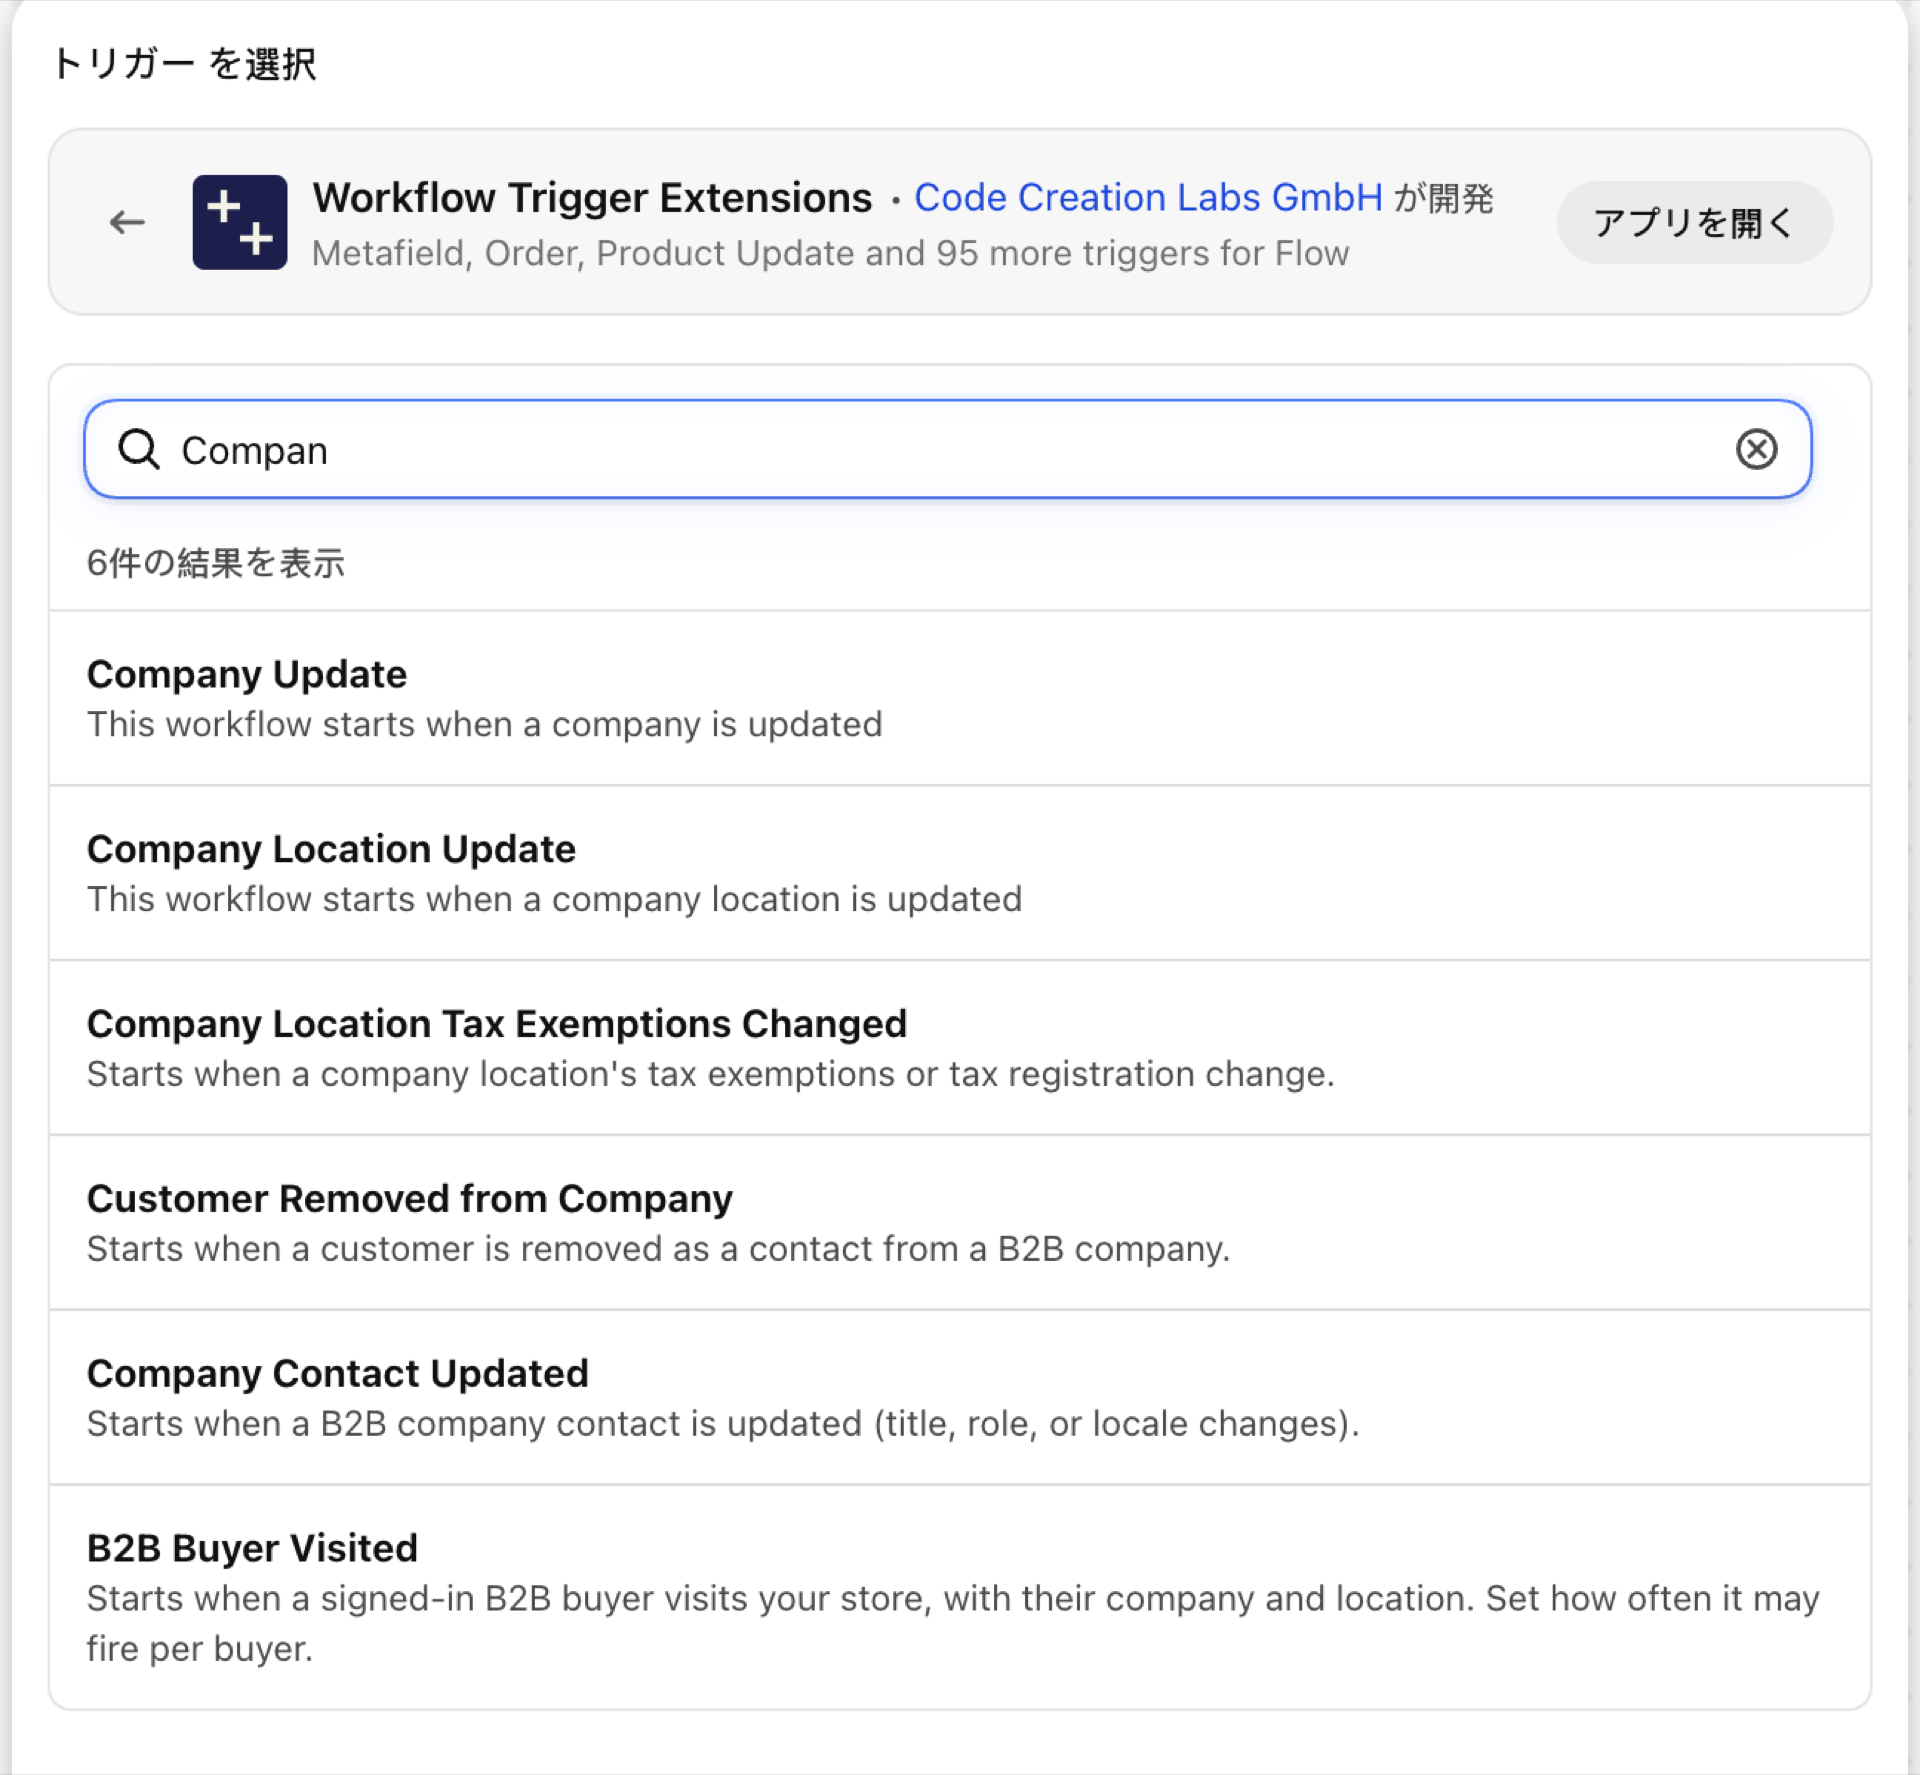Choose Company Location Tax Exemptions Changed trigger
Image resolution: width=1920 pixels, height=1775 pixels.
(x=960, y=1048)
